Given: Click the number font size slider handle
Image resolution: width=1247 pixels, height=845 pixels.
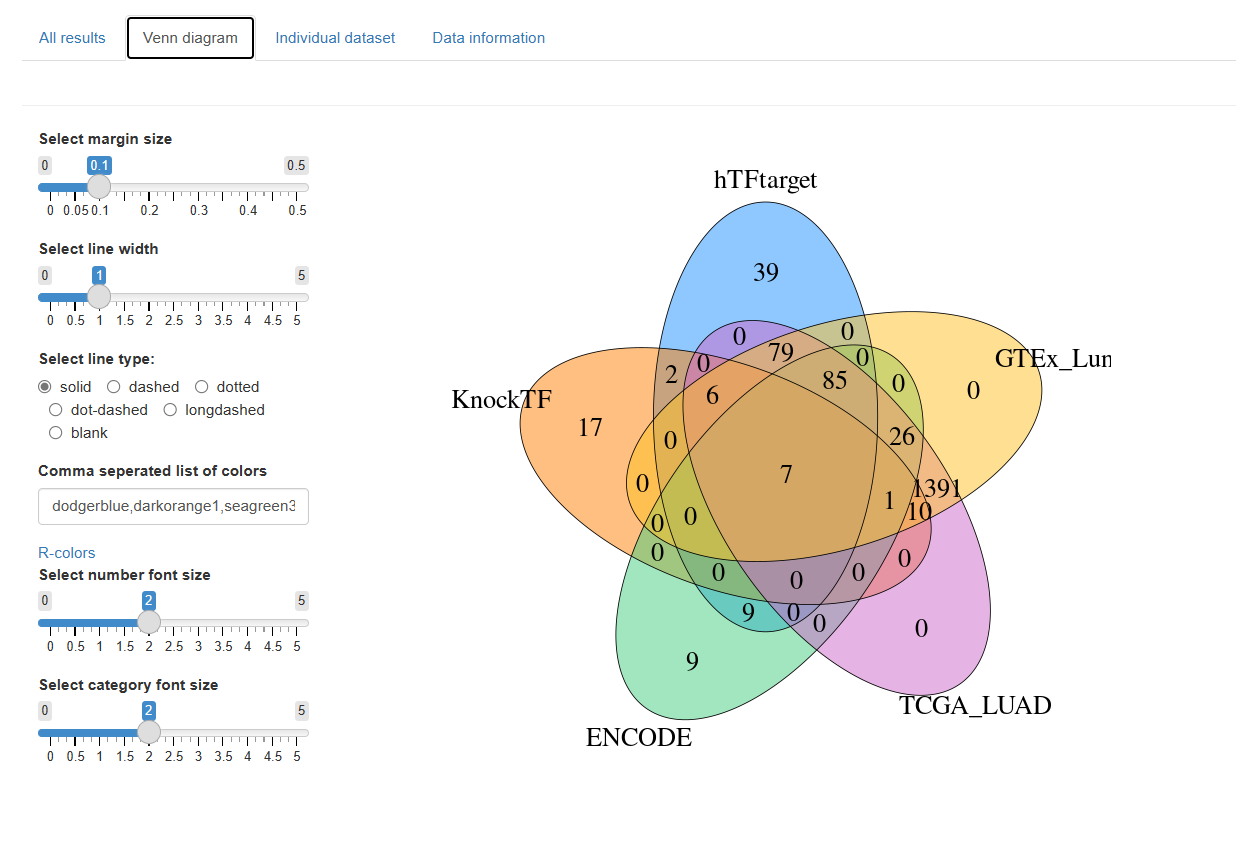Looking at the screenshot, I should click(148, 623).
